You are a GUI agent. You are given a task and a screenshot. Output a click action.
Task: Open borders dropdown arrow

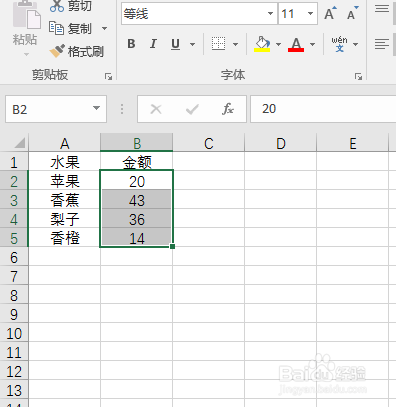[x=235, y=44]
